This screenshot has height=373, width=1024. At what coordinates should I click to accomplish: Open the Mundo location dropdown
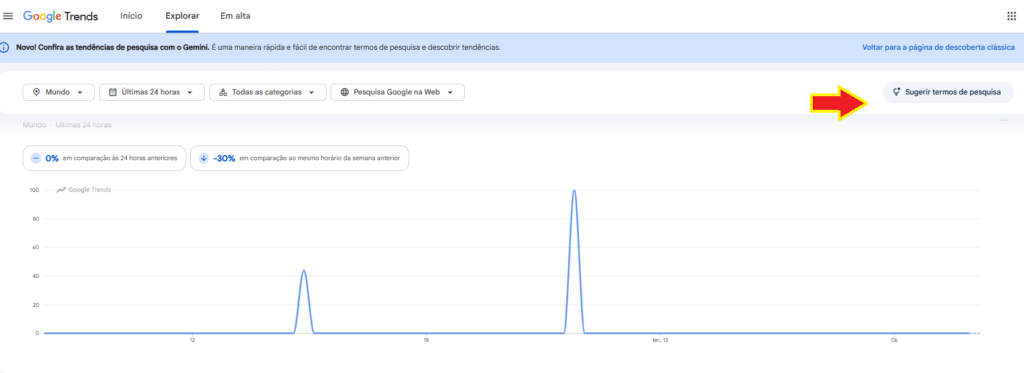59,93
